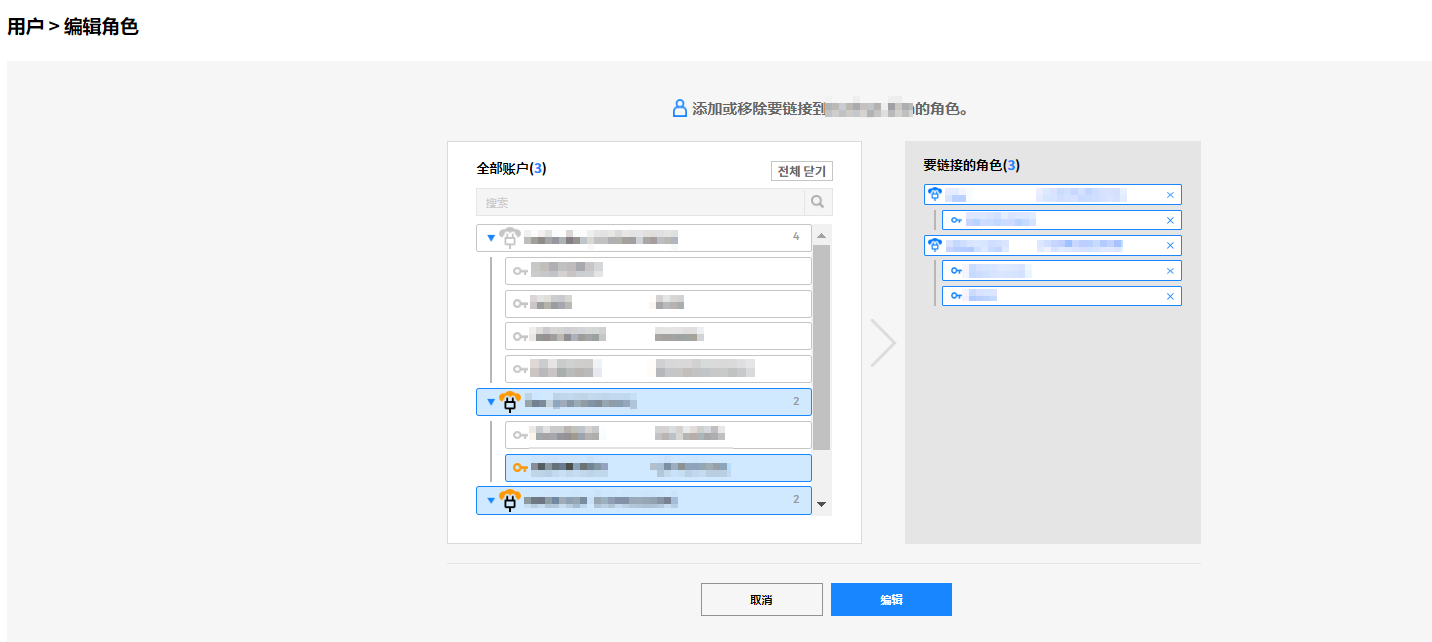The image size is (1432, 642).
Task: Collapse the first account with 4 roles
Action: (491, 238)
